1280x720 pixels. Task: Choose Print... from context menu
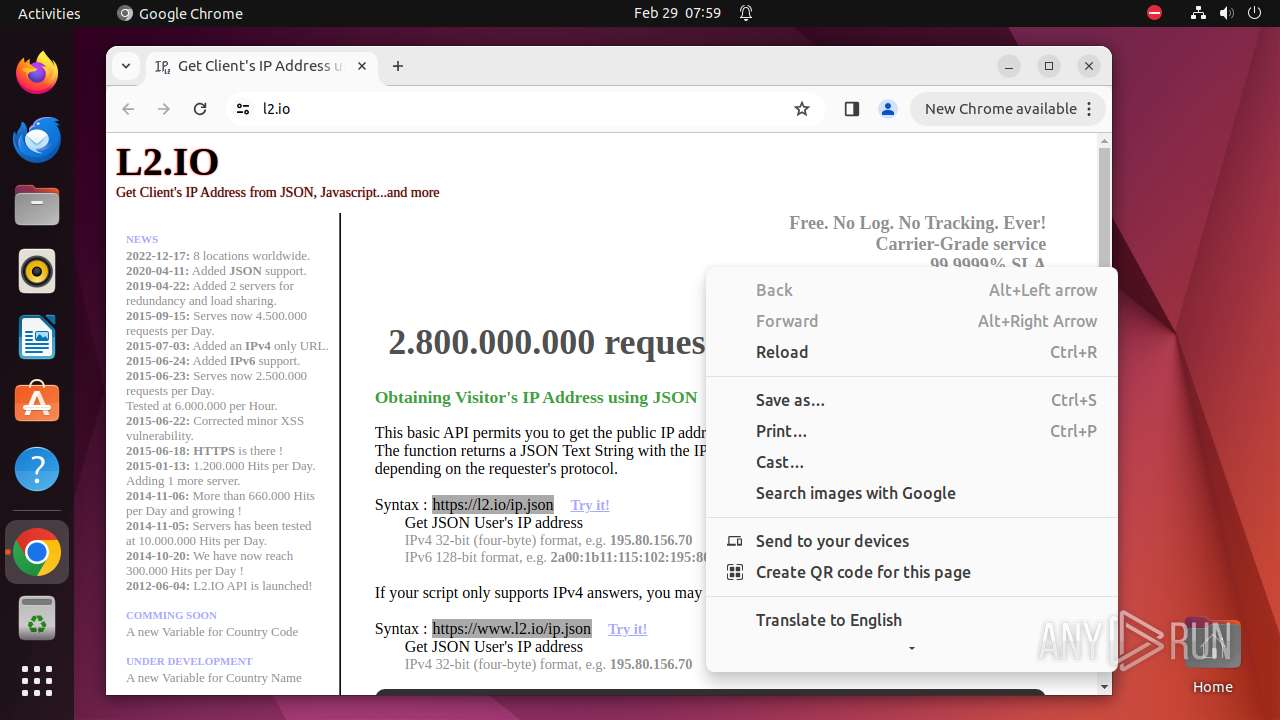coord(912,431)
